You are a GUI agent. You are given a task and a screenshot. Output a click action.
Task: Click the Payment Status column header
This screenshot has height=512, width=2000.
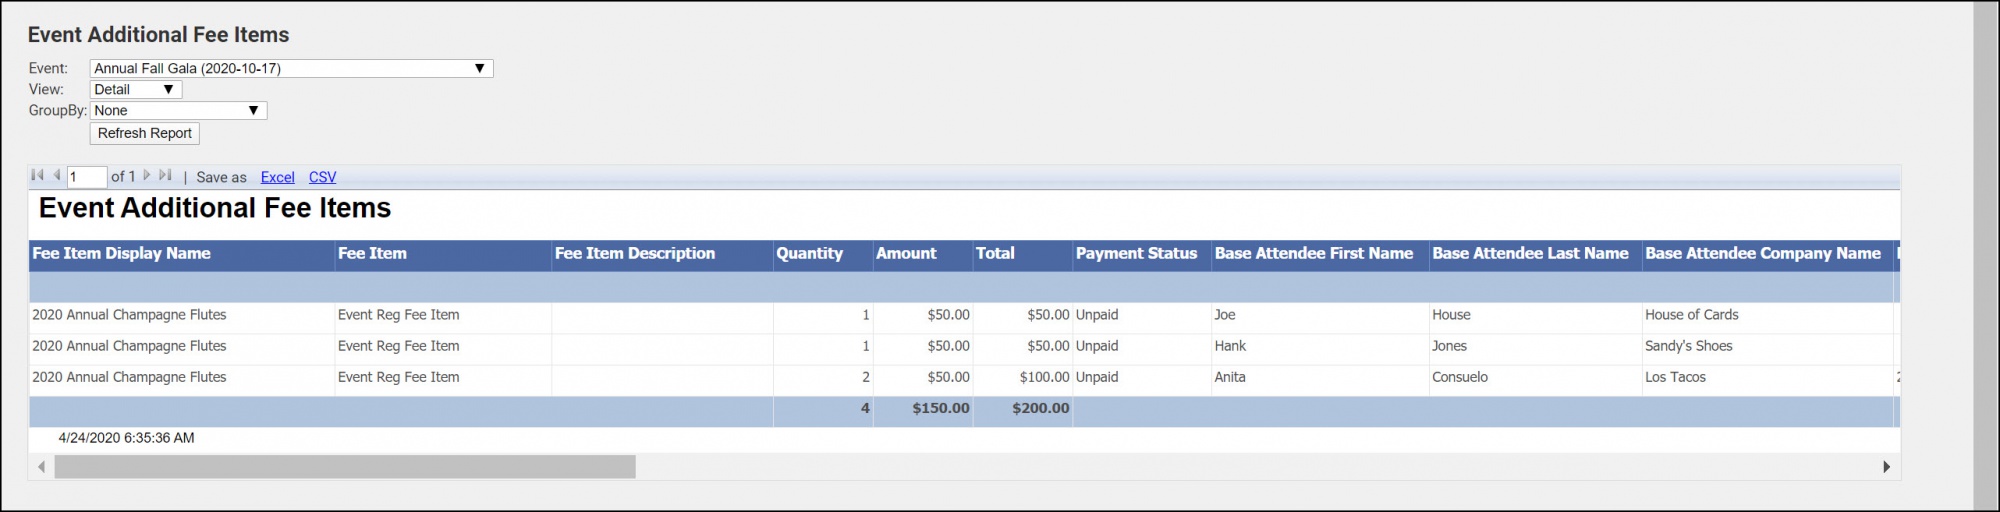click(x=1136, y=254)
